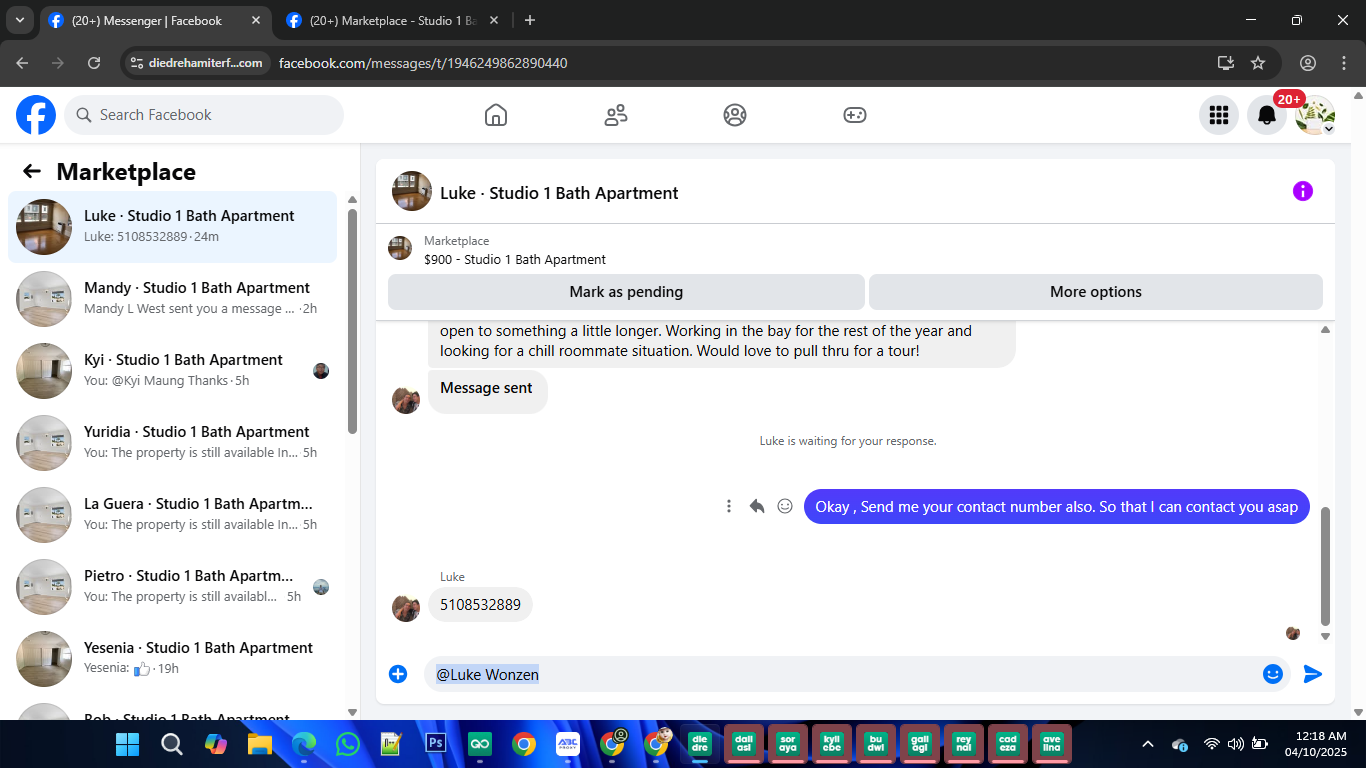The width and height of the screenshot is (1366, 768).
Task: Click the Search Facebook field
Action: 204,115
